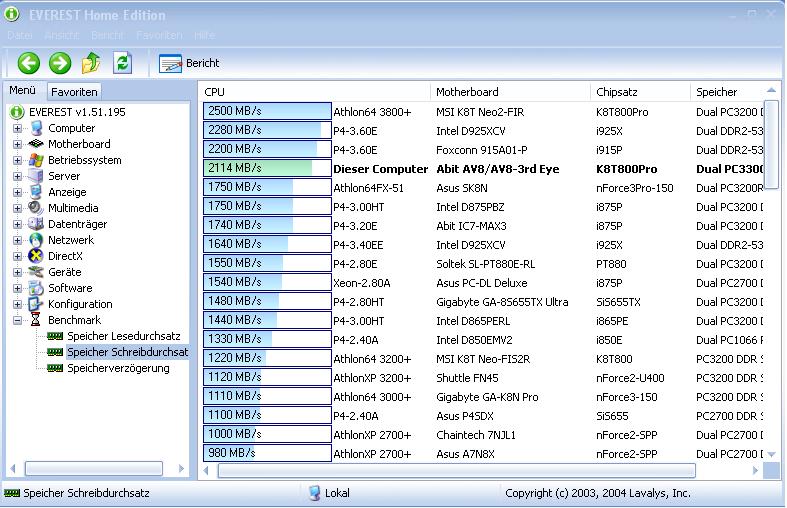Click the green 2114 MB/s result bar
787x508 pixels.
(x=267, y=168)
